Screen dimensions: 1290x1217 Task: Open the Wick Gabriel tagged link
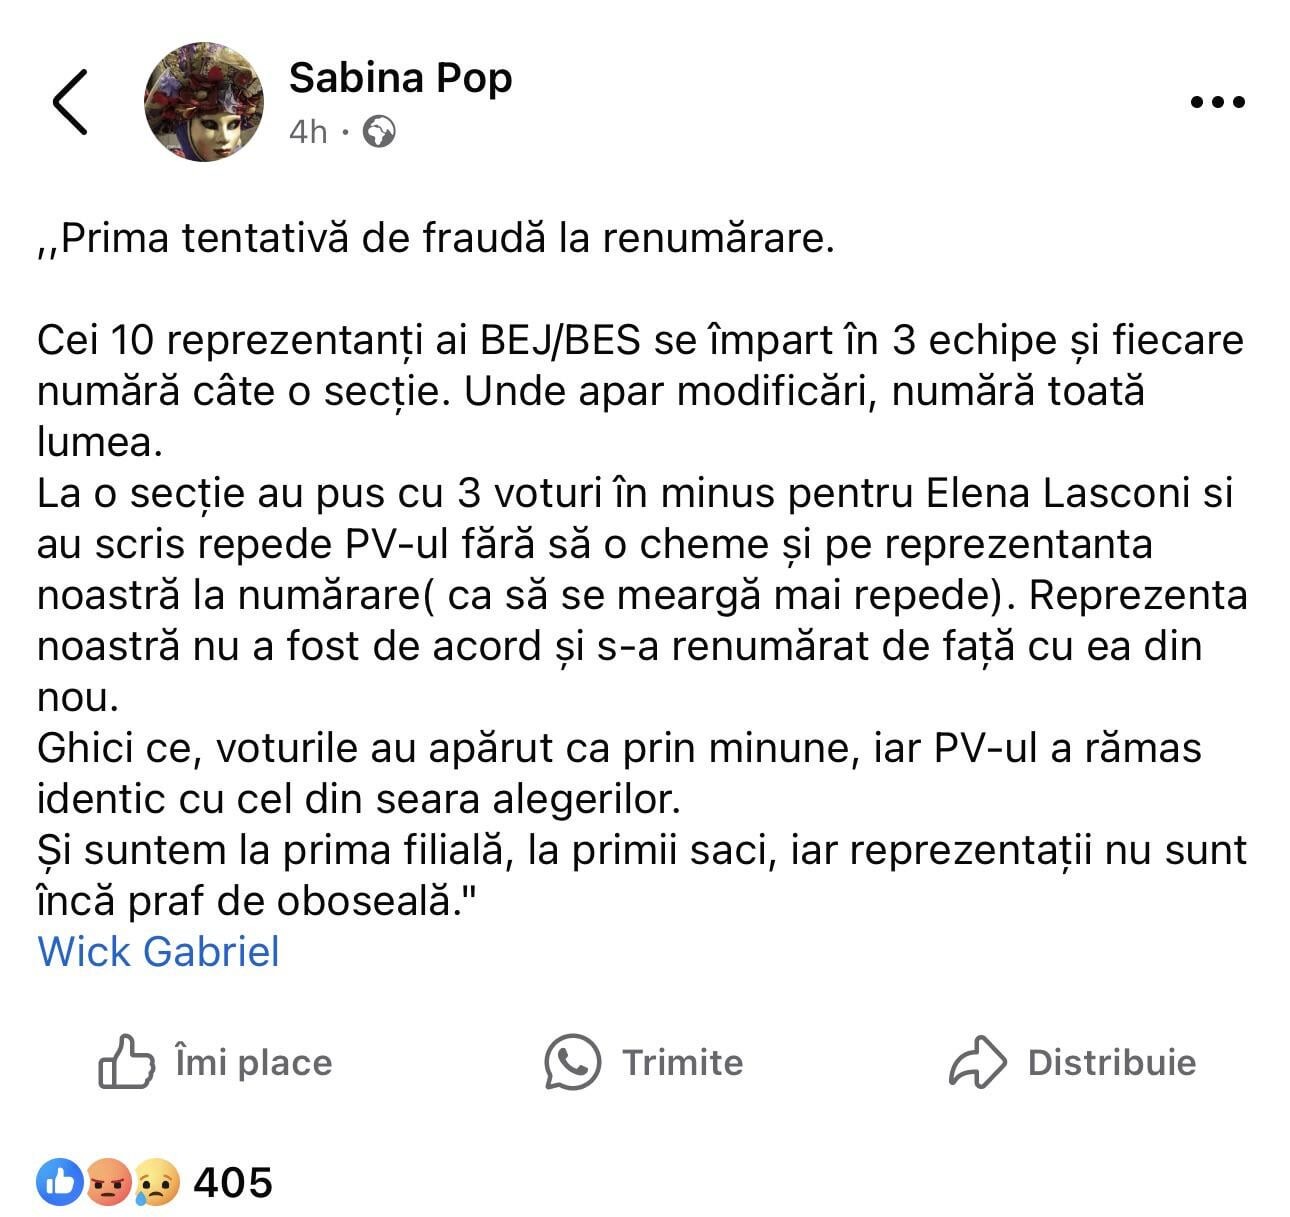pyautogui.click(x=158, y=951)
